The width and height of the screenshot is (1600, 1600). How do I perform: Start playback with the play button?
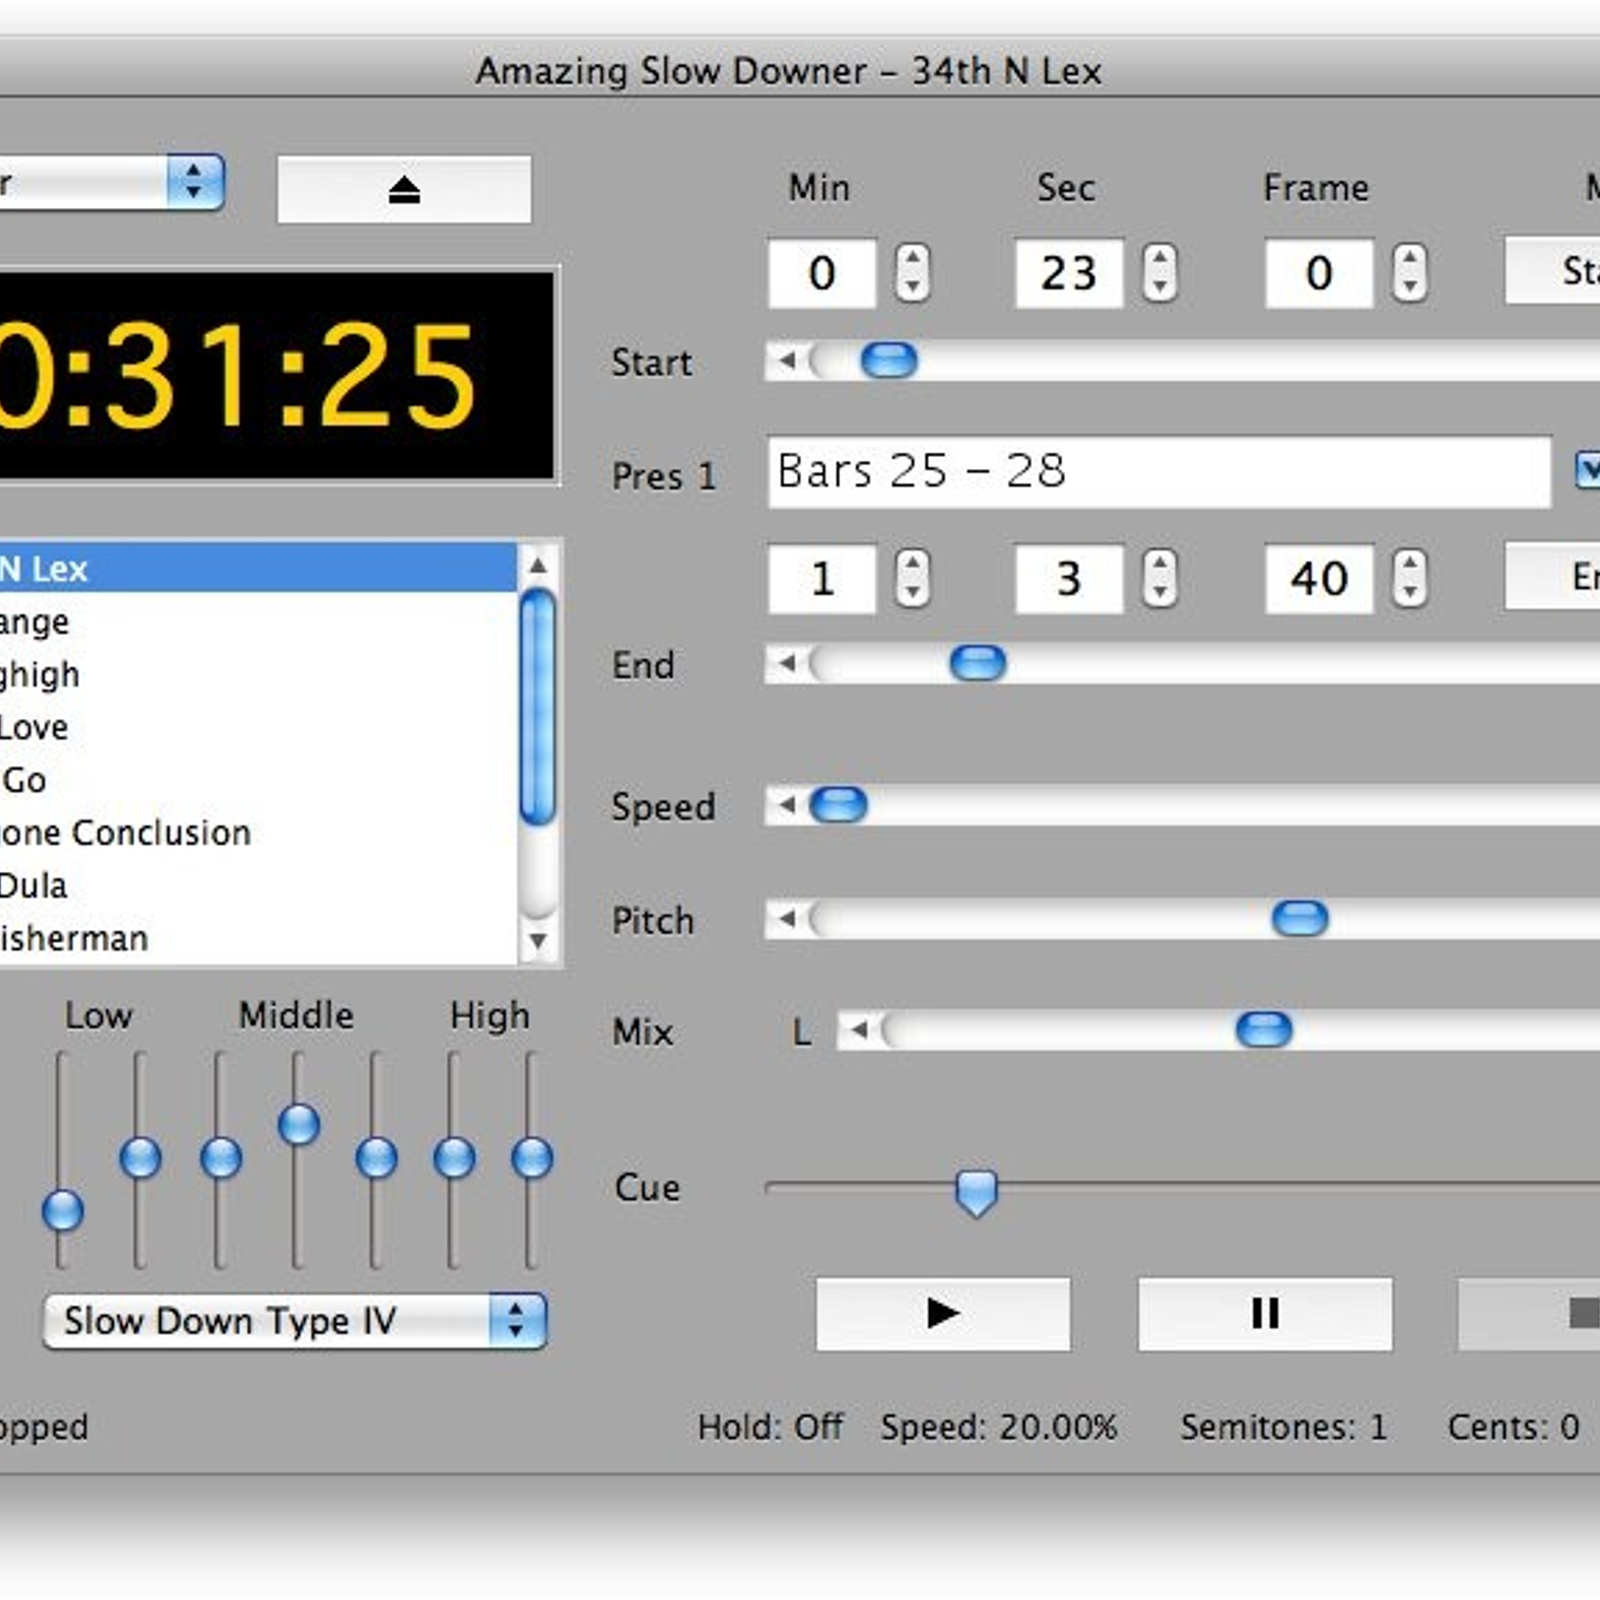(943, 1313)
